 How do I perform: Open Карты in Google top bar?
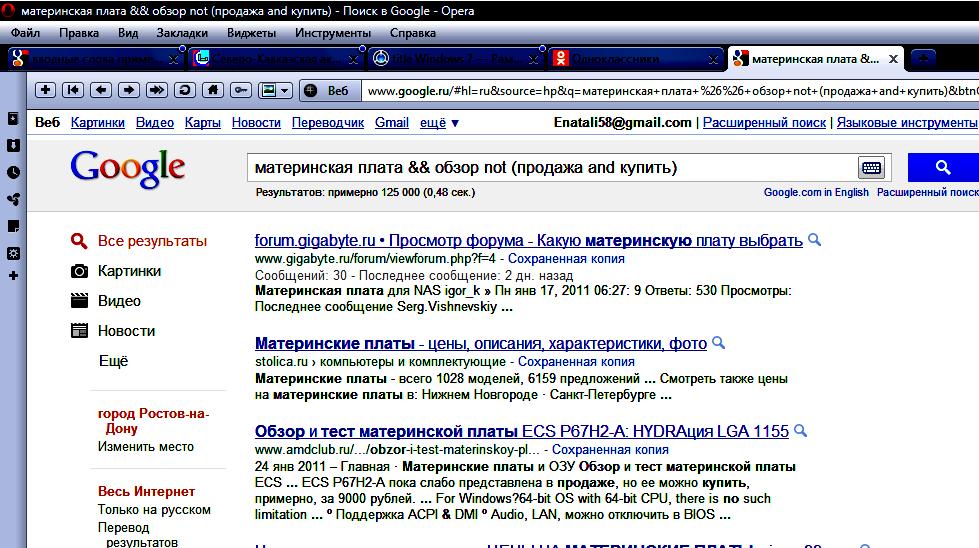tap(202, 122)
